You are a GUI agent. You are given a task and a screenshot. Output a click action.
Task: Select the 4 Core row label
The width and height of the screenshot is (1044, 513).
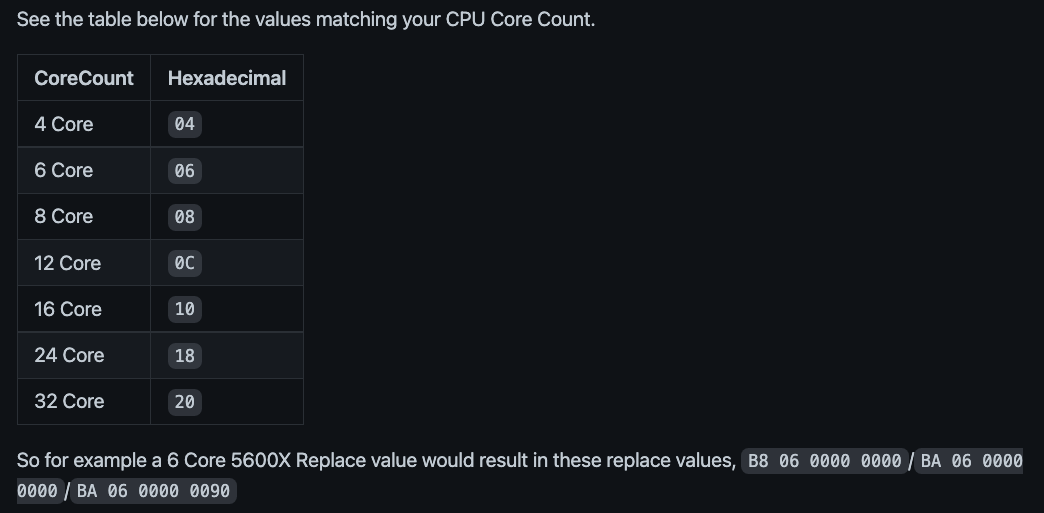pos(64,124)
